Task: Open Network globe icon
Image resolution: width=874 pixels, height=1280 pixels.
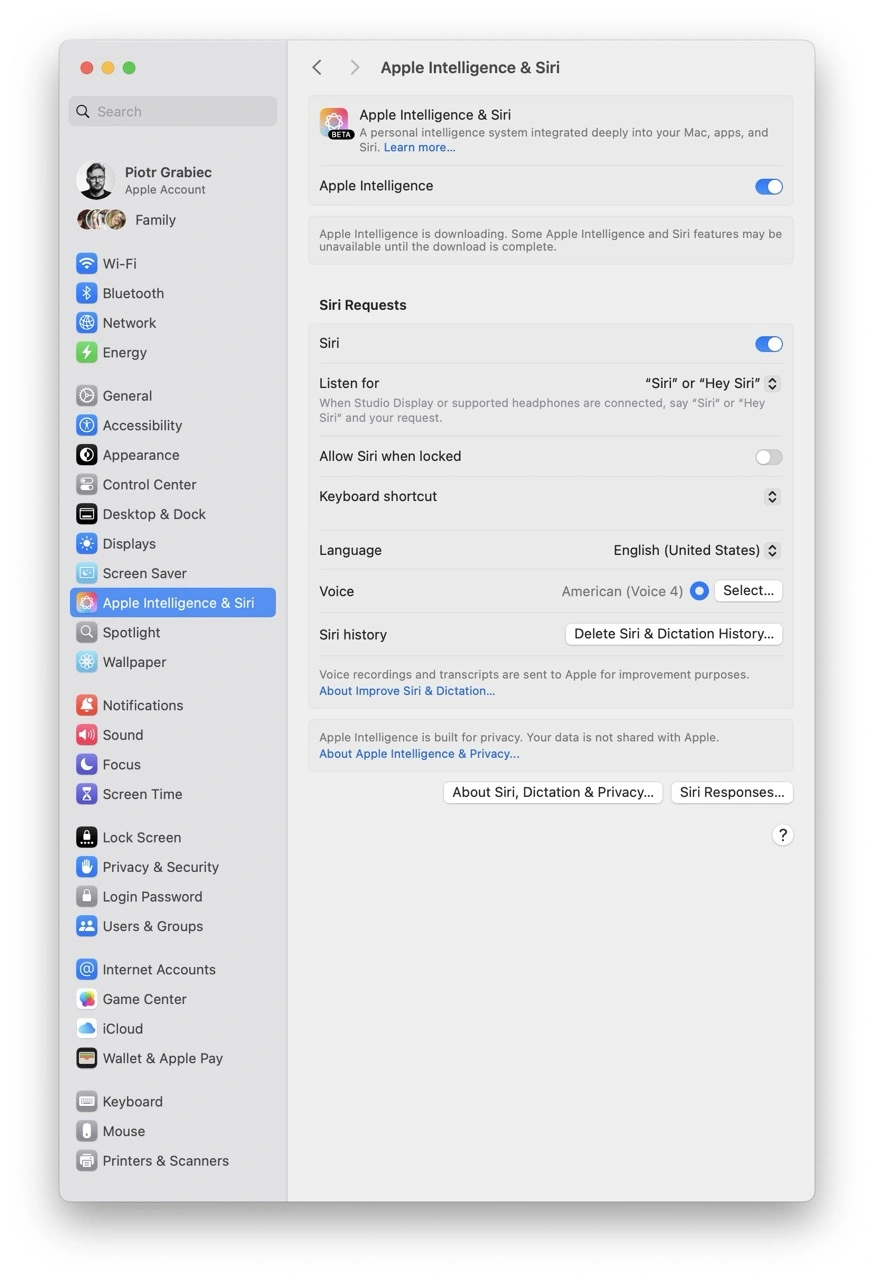Action: tap(87, 323)
